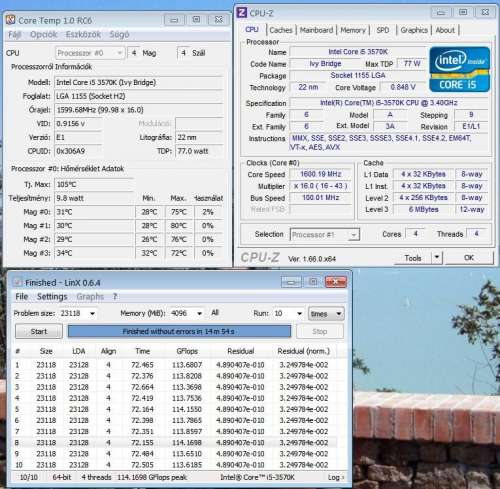The image size is (500, 489).
Task: Open the Settings menu in LinX
Action: pyautogui.click(x=52, y=296)
